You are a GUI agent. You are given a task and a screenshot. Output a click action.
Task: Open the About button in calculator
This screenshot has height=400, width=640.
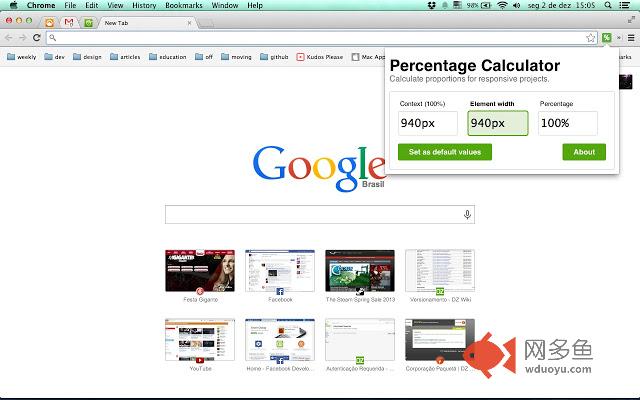coord(584,152)
